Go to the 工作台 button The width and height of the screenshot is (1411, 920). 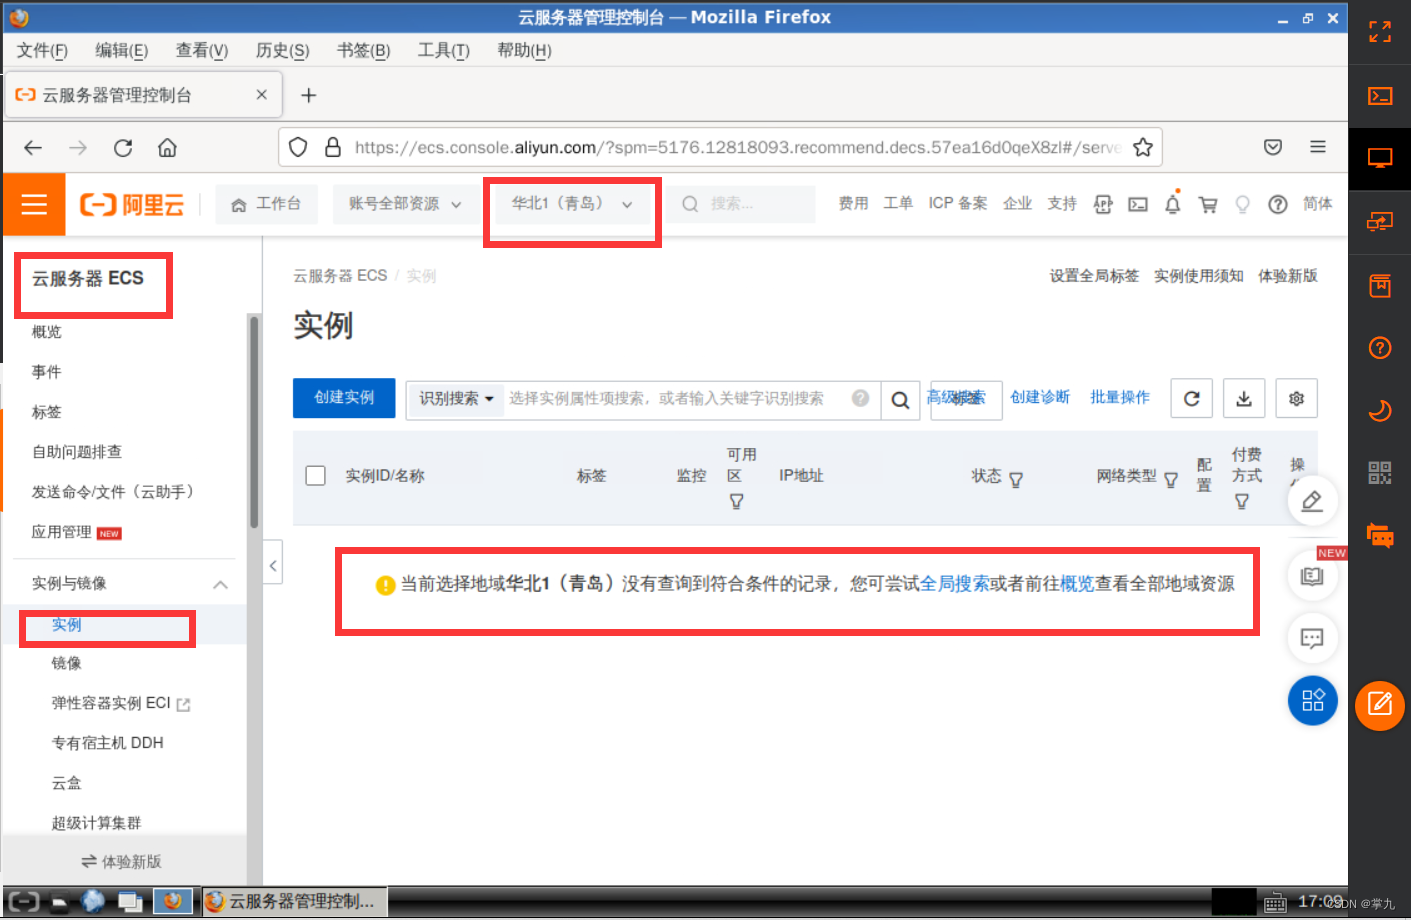[267, 204]
